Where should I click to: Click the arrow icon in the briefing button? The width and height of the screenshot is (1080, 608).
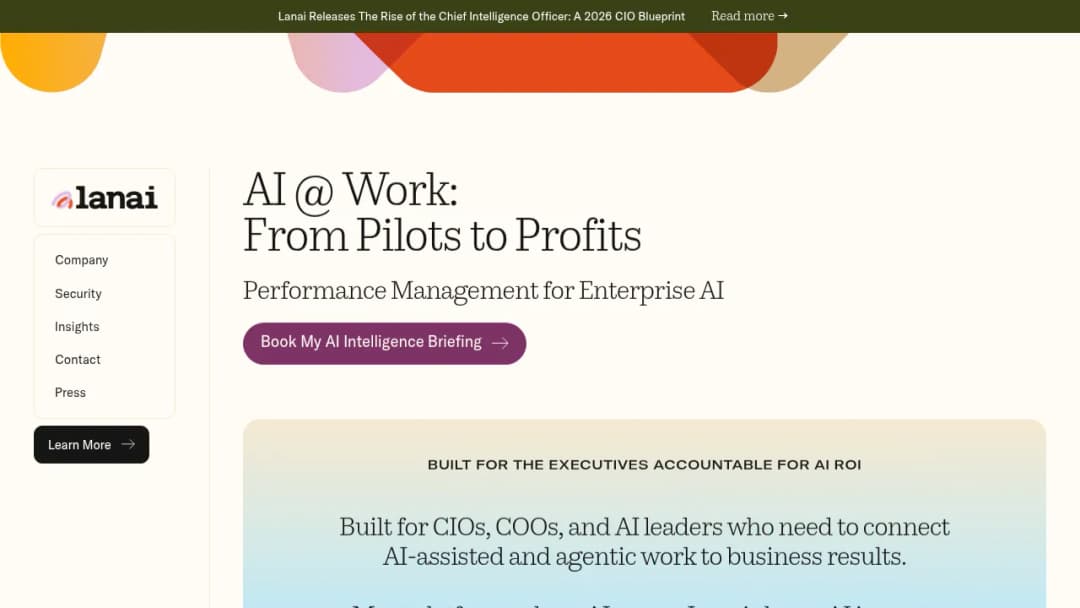coord(500,343)
